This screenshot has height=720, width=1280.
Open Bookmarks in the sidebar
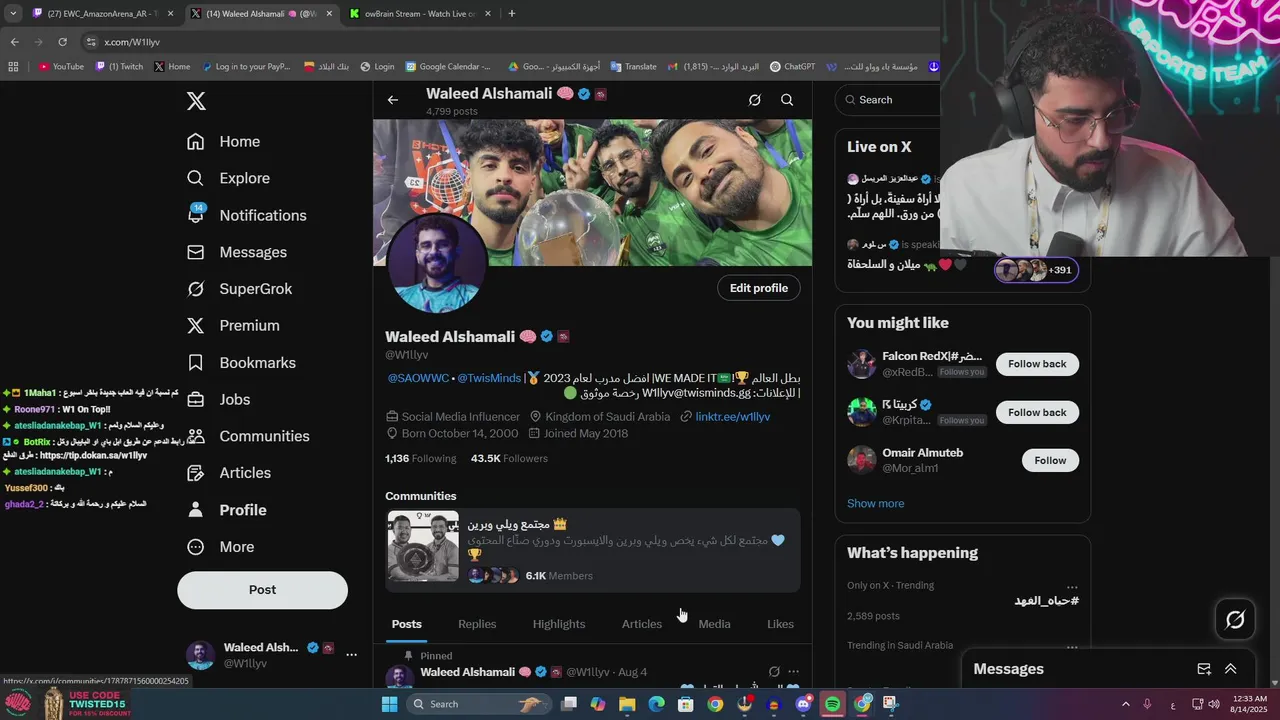pos(242,363)
